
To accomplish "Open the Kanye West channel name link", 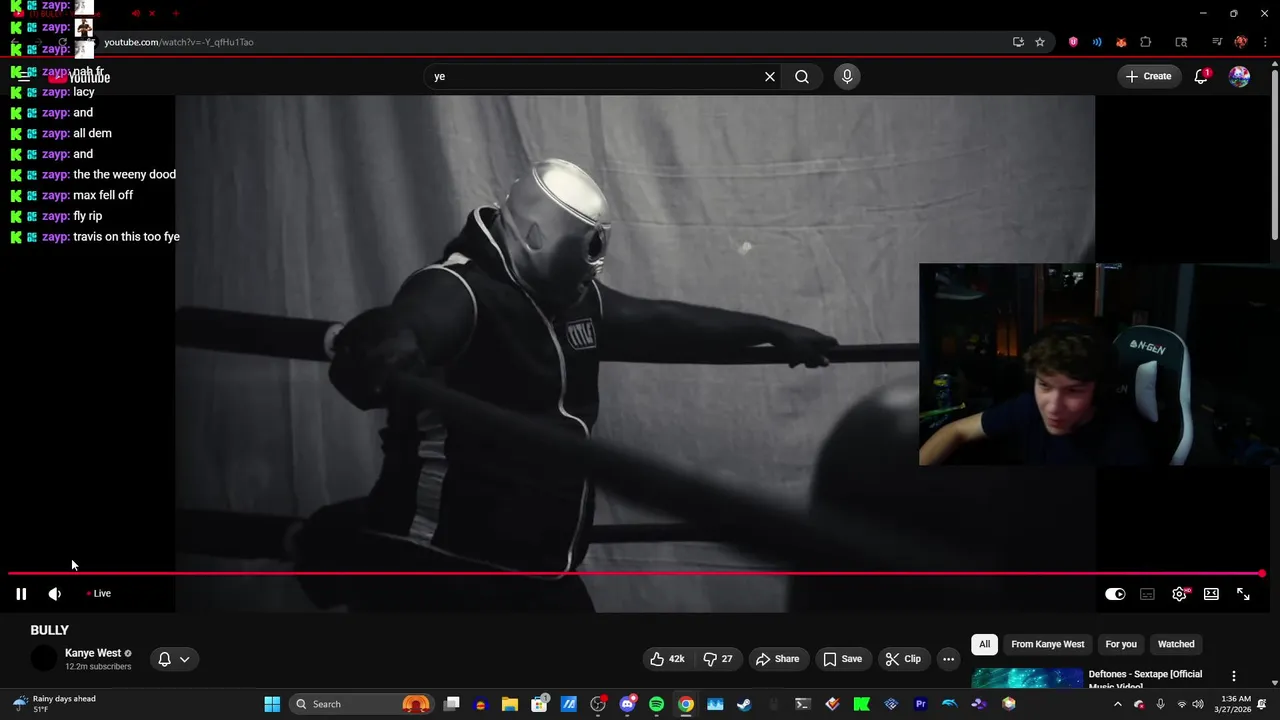I will pyautogui.click(x=93, y=653).
